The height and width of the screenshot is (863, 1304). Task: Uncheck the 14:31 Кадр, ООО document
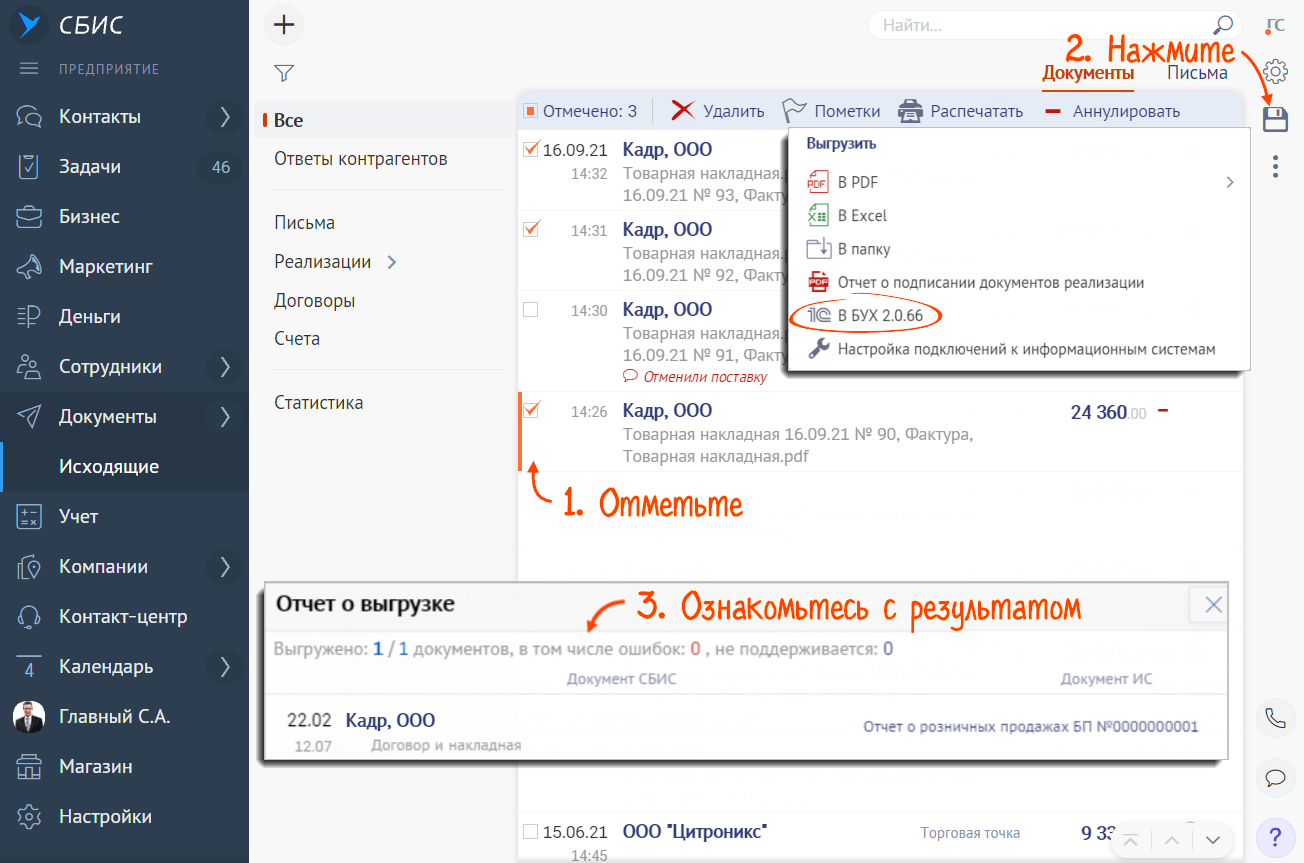531,229
